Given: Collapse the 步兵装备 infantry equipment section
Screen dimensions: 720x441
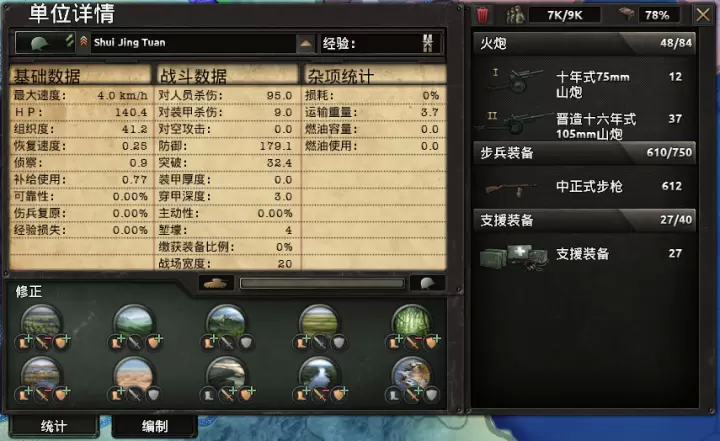Looking at the screenshot, I should click(x=584, y=153).
